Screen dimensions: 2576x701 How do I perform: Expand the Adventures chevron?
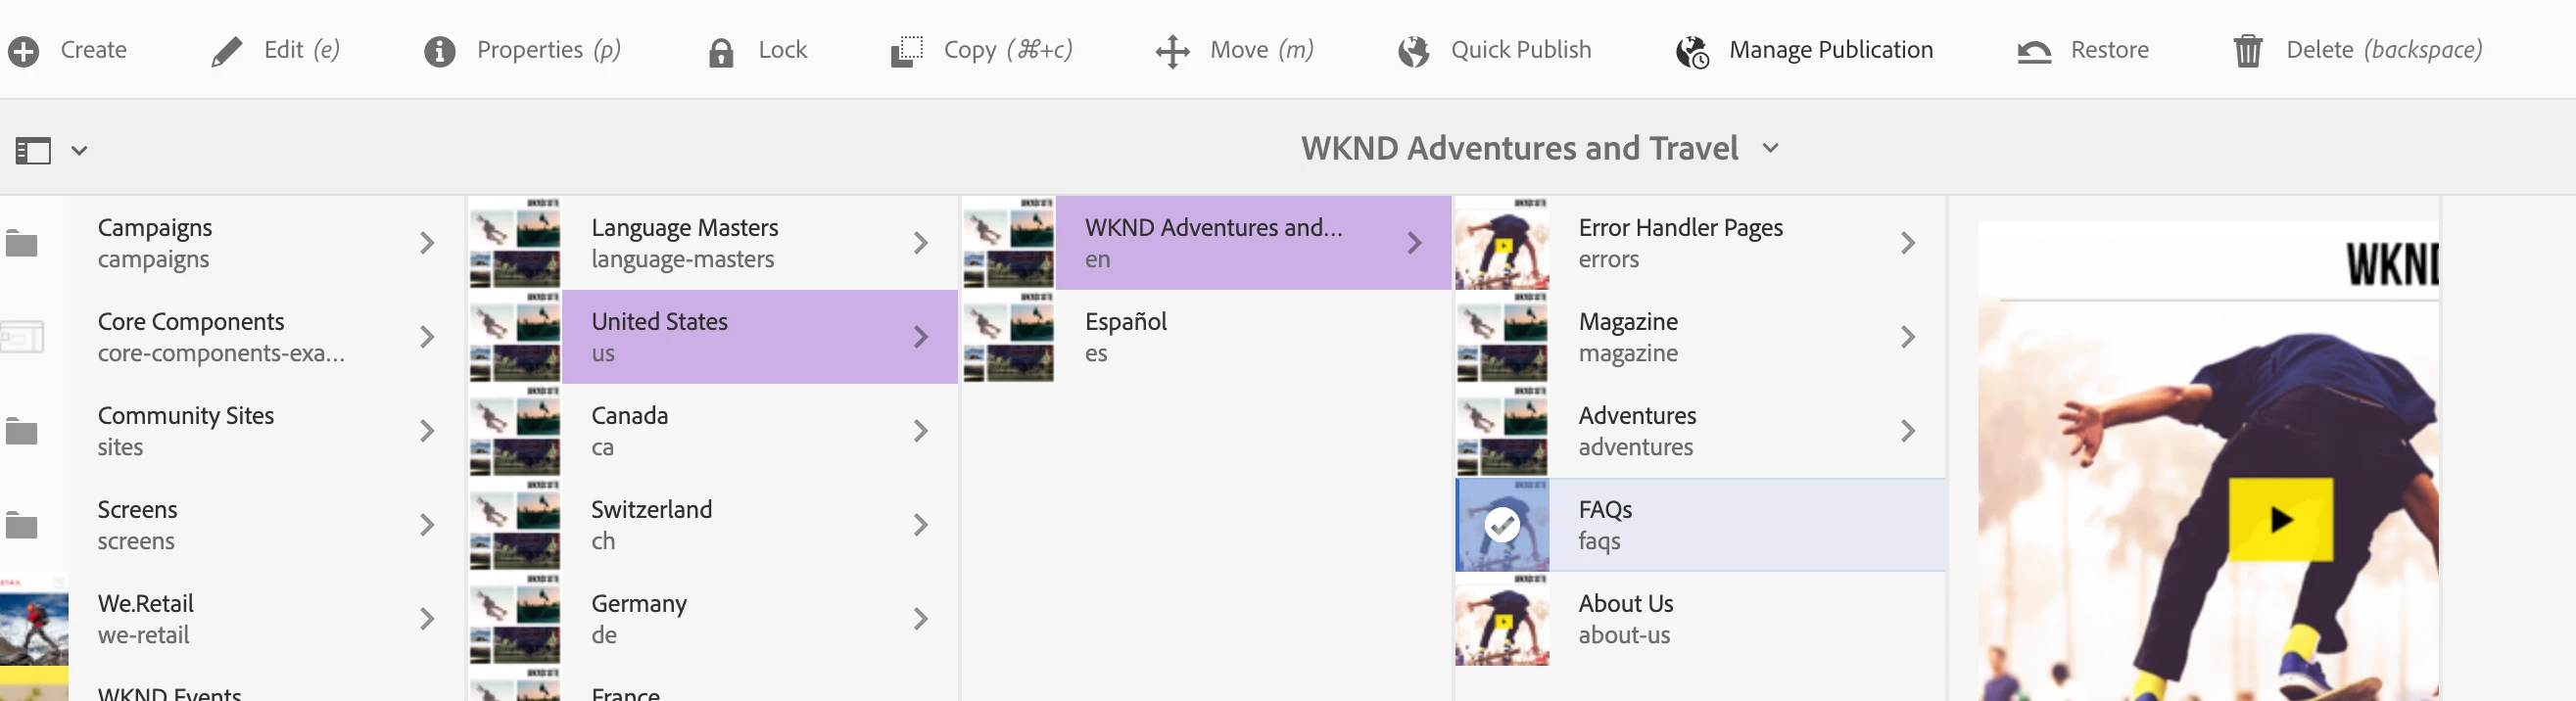pyautogui.click(x=1907, y=431)
